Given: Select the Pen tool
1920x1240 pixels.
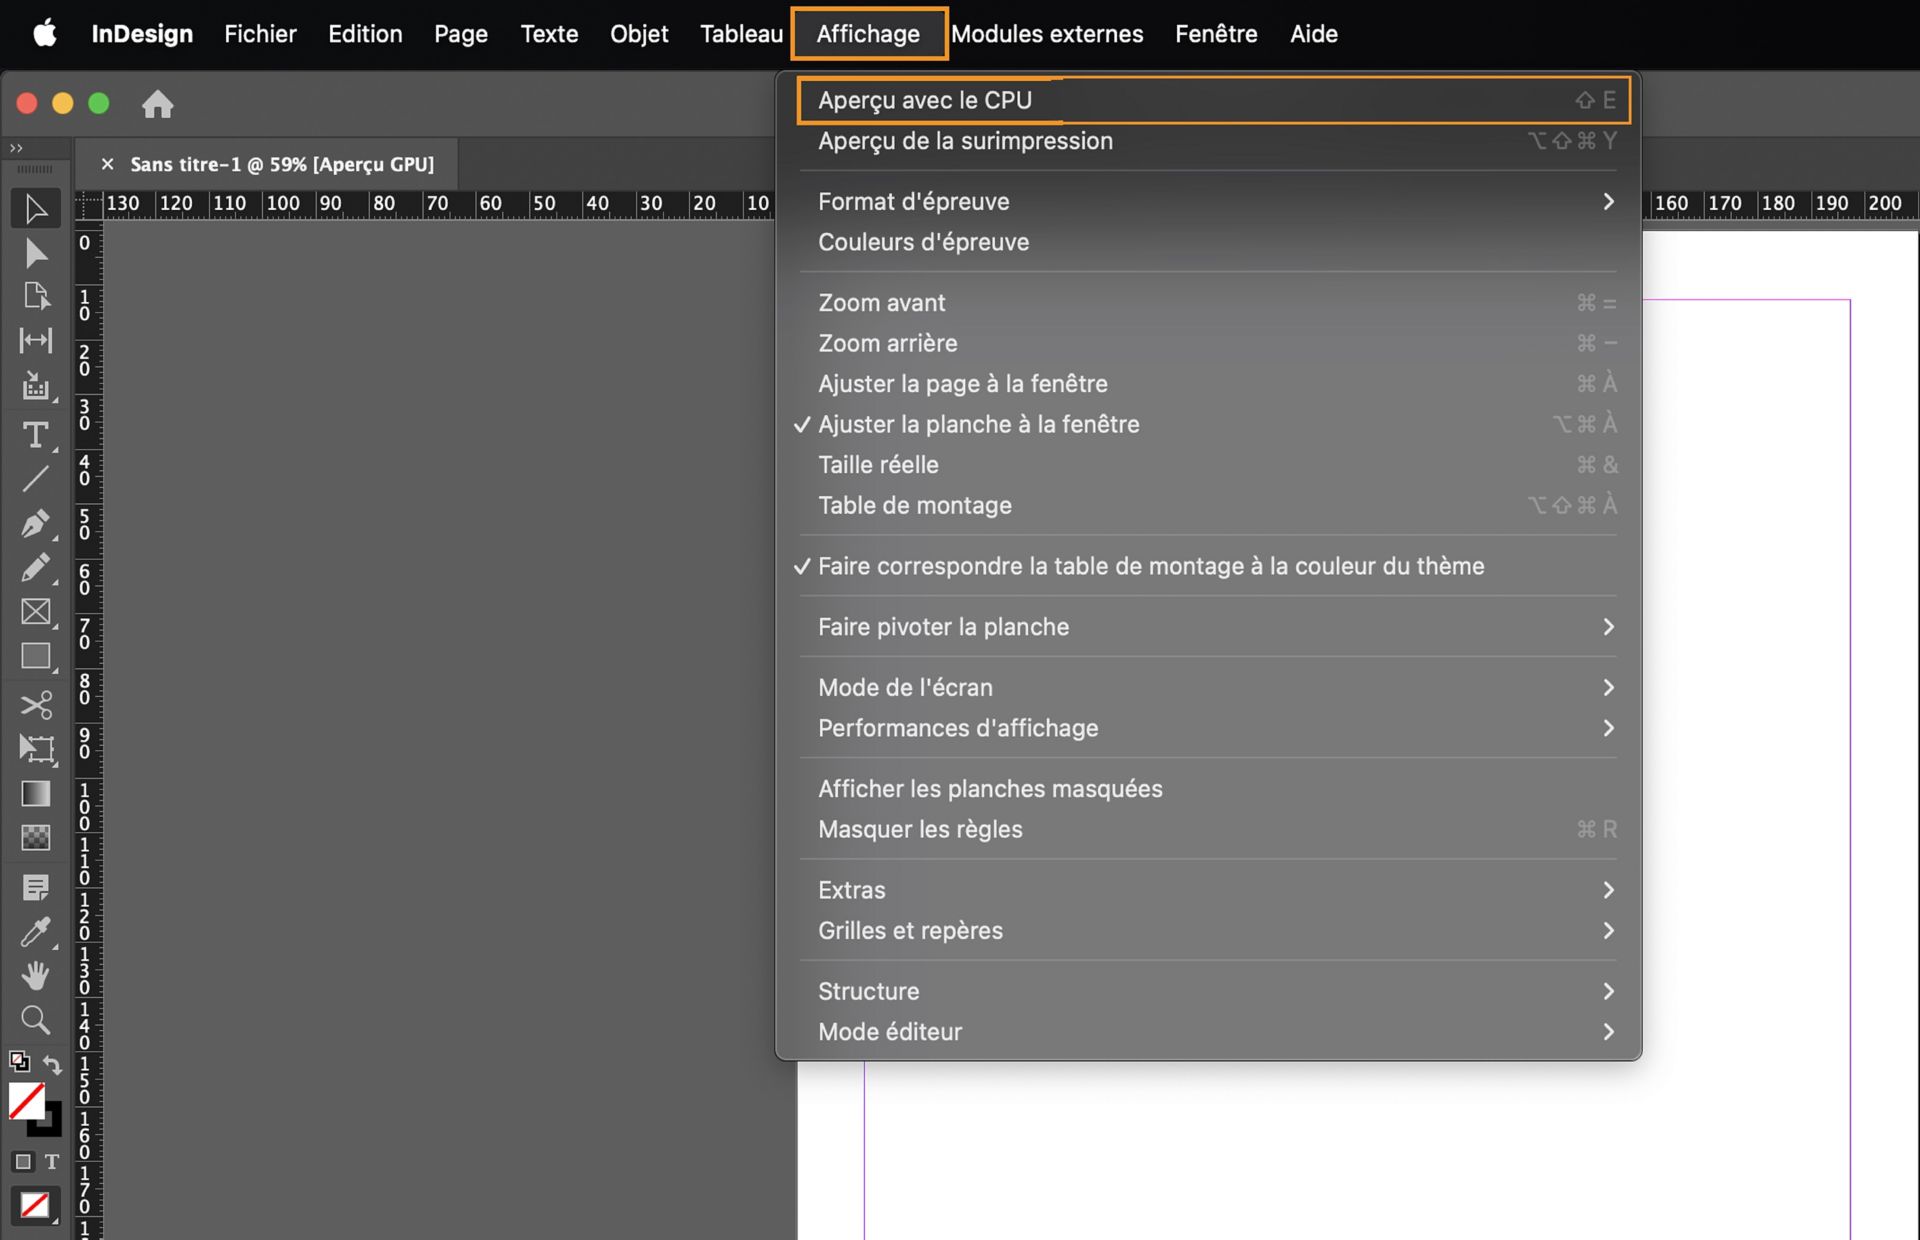Looking at the screenshot, I should click(x=36, y=524).
